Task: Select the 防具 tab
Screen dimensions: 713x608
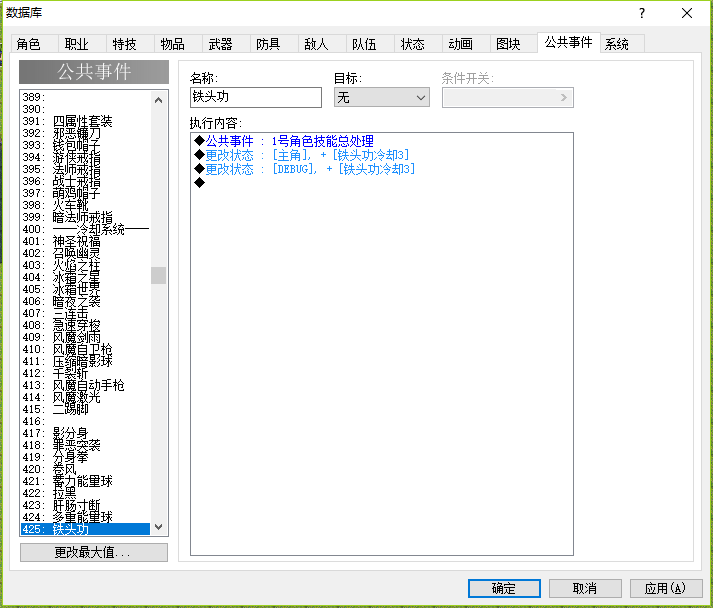Action: pos(274,44)
